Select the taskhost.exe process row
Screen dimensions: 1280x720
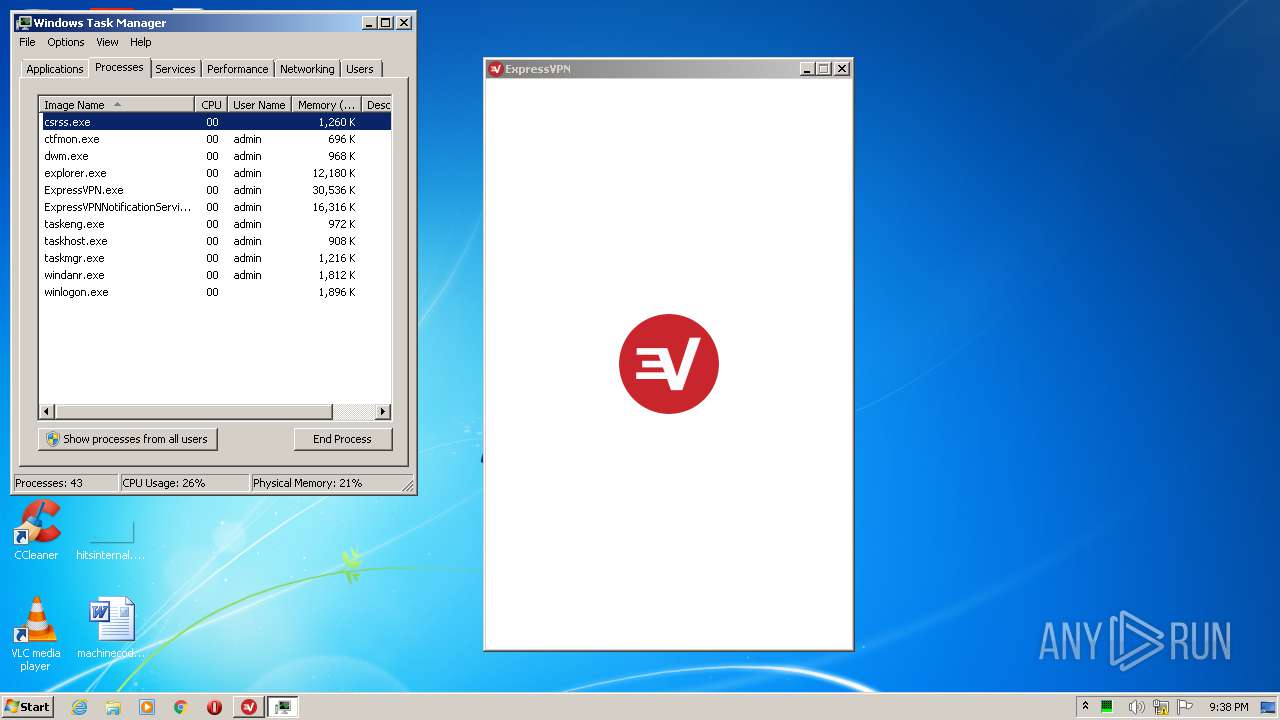(215, 241)
